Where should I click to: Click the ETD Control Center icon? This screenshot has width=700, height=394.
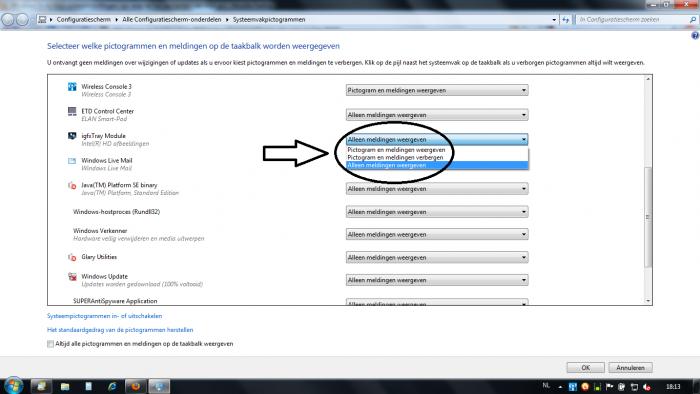click(x=72, y=111)
